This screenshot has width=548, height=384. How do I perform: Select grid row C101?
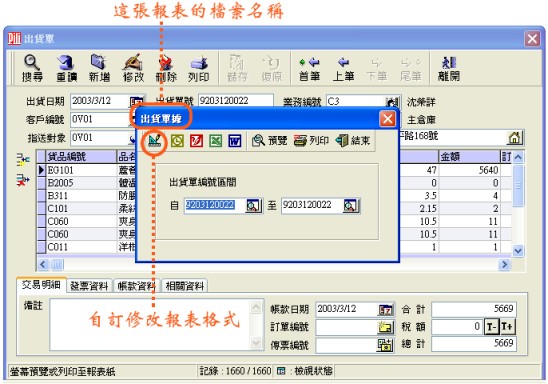tap(81, 209)
